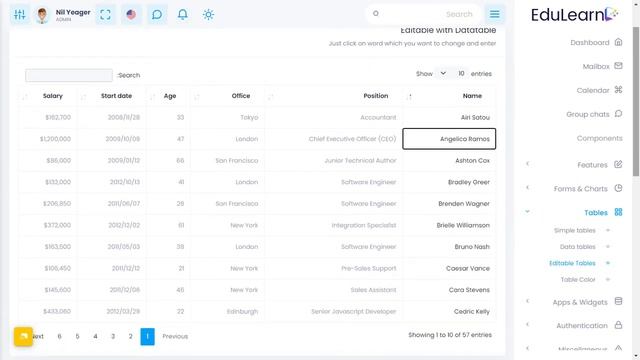The image size is (640, 360).
Task: Select current page 1 button
Action: (x=147, y=336)
